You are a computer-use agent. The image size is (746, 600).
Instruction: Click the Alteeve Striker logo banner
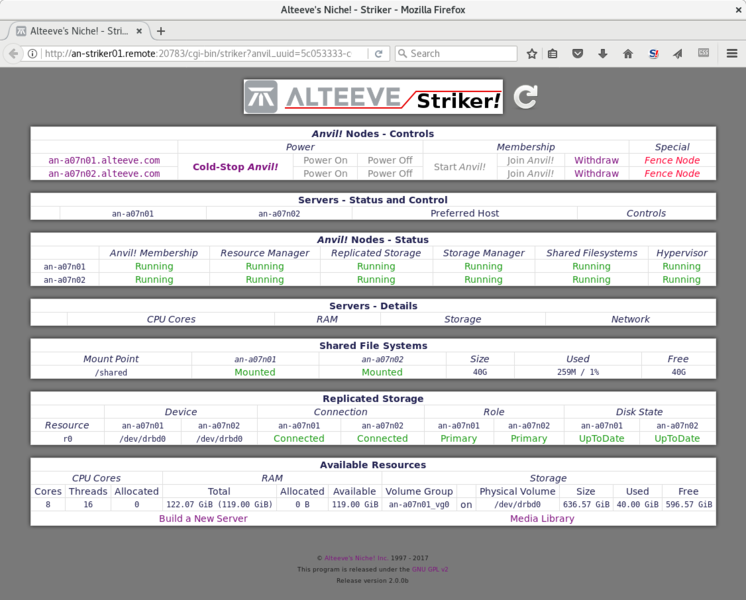[373, 97]
